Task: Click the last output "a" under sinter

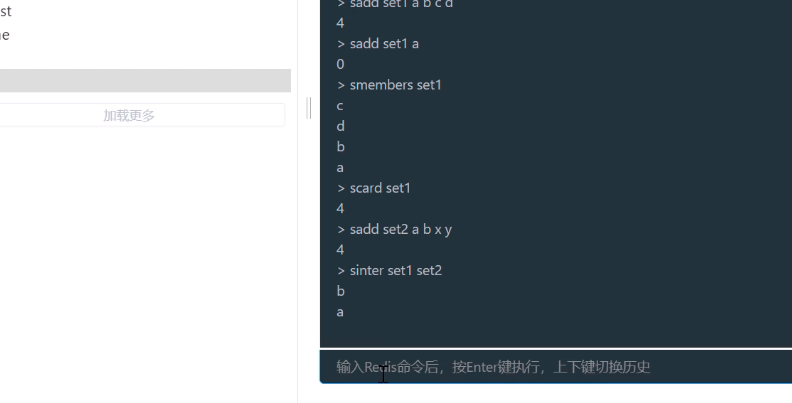Action: coord(340,312)
